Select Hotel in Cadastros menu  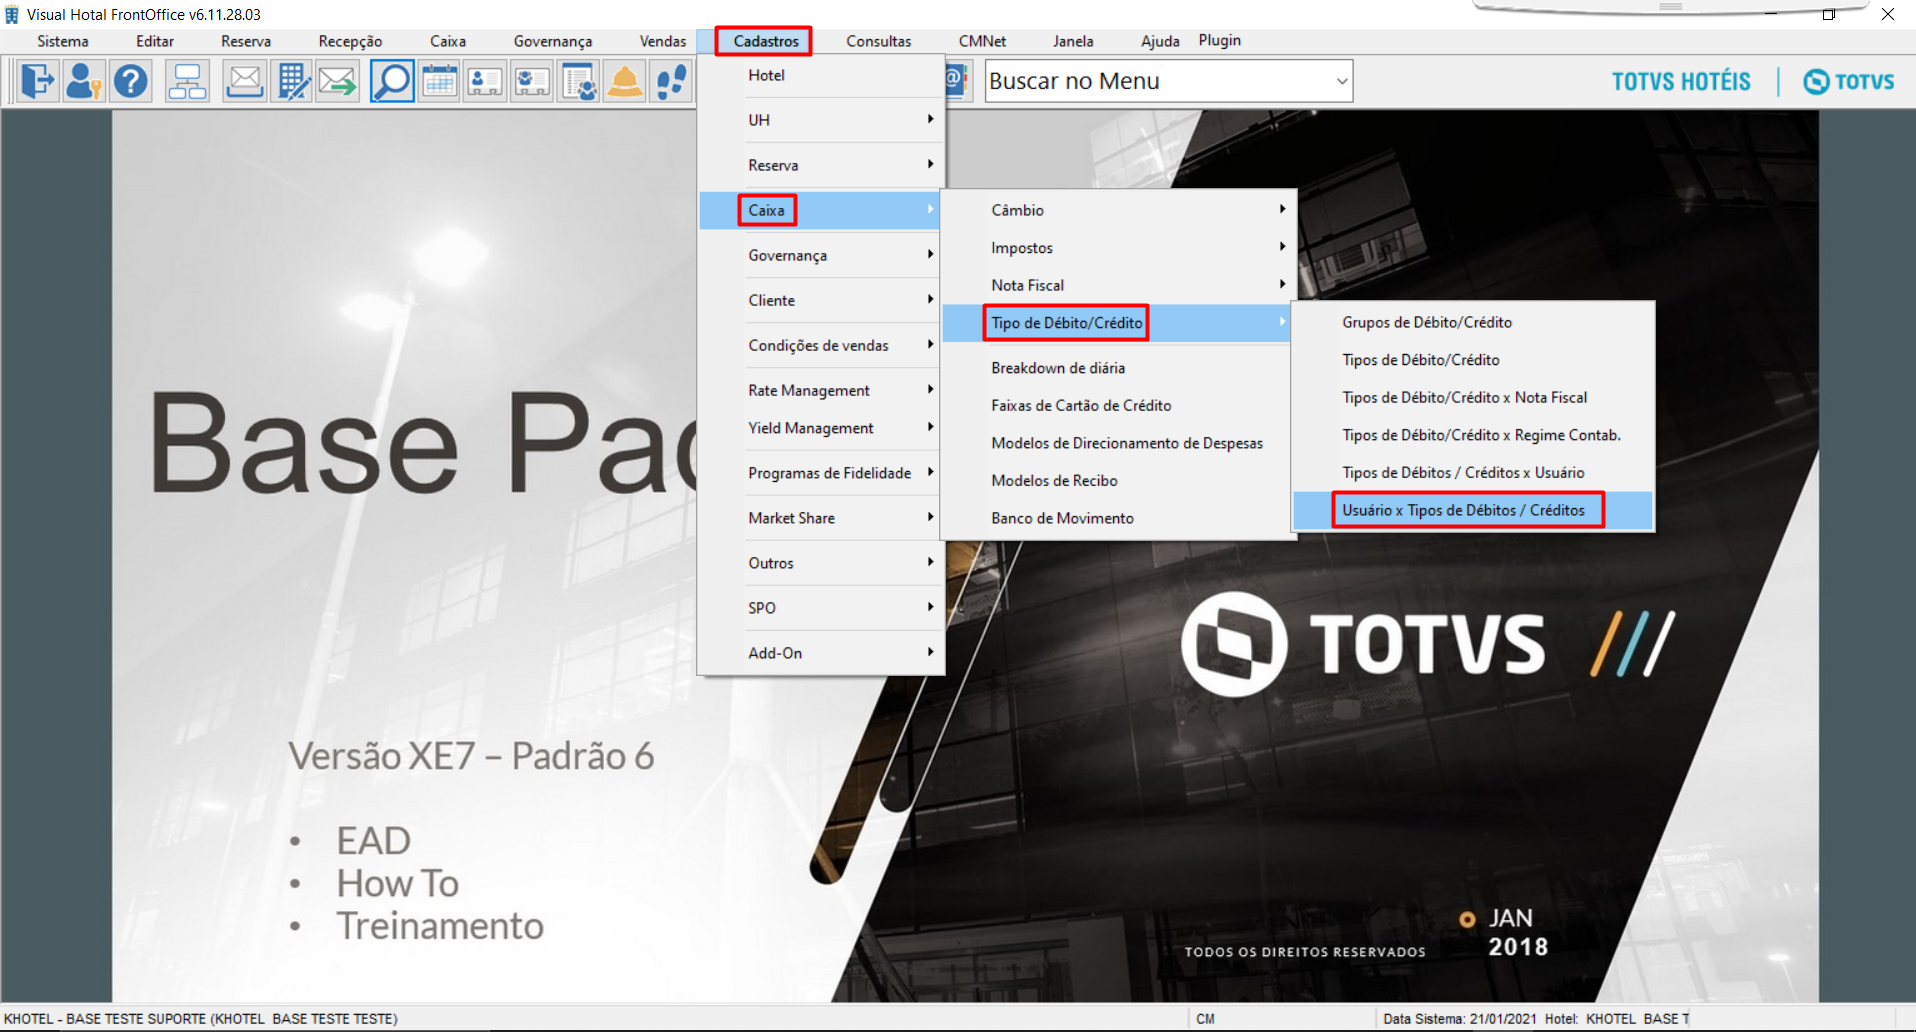[821, 75]
